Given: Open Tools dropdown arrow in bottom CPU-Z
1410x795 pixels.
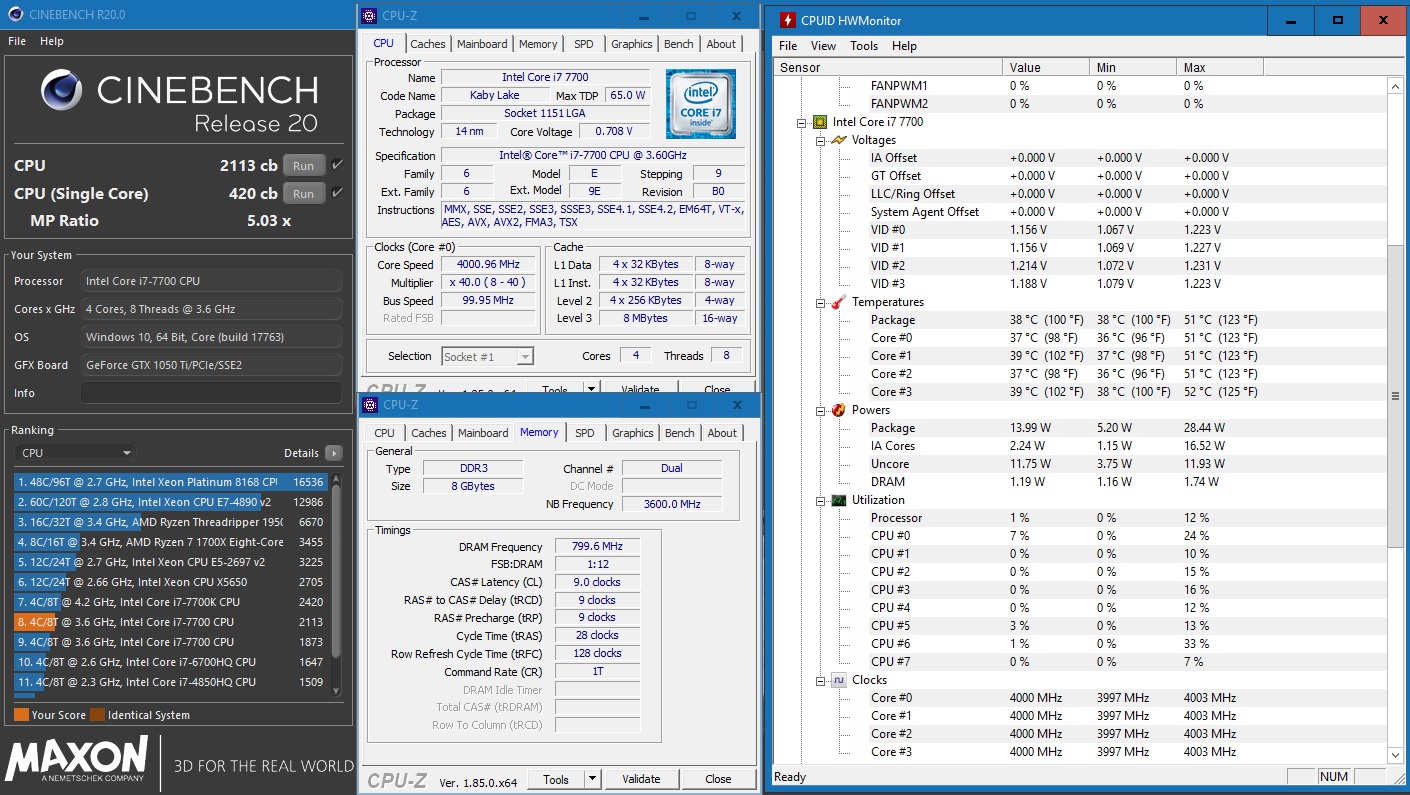Looking at the screenshot, I should coord(592,779).
